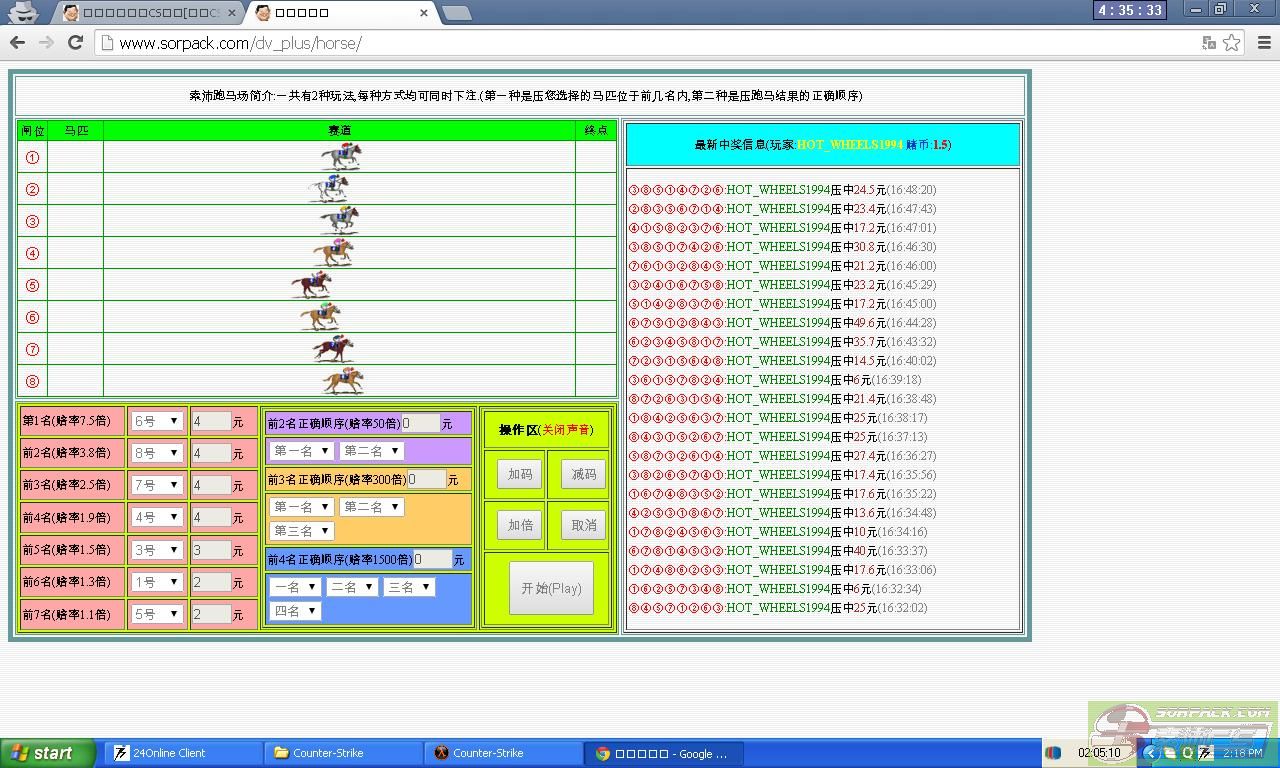Screen dimensions: 1280x768
Task: Expand the 第三名 dropdown in the orange section
Action: [301, 531]
